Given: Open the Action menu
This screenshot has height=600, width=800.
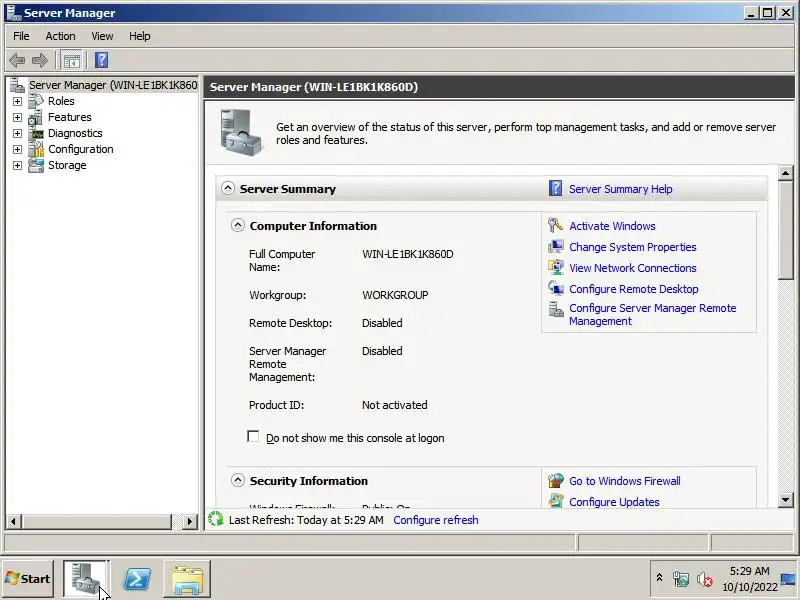Looking at the screenshot, I should [60, 36].
